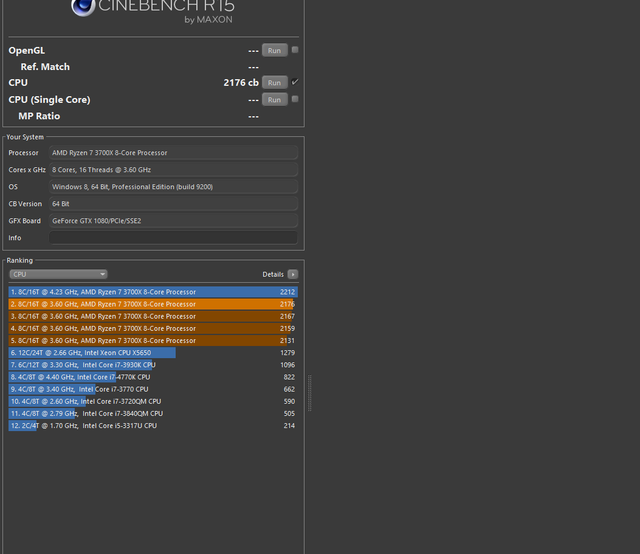This screenshot has width=640, height=554.
Task: Click the Ref. Match label
Action: 45,67
